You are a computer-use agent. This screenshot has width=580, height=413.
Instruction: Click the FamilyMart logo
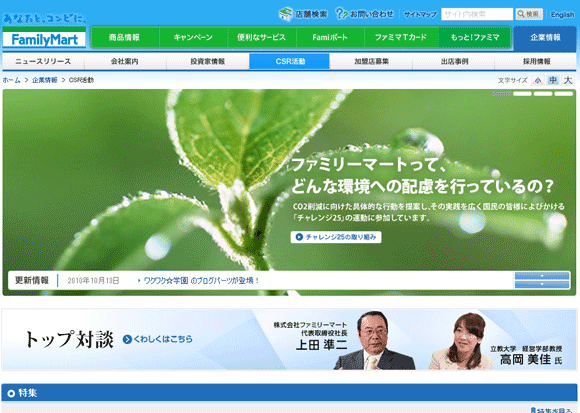pos(44,37)
